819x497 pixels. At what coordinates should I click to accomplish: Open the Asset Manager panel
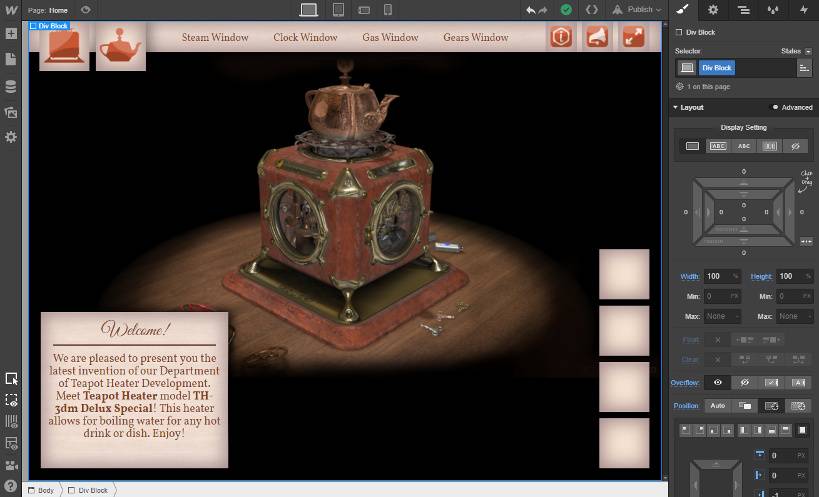(x=11, y=112)
